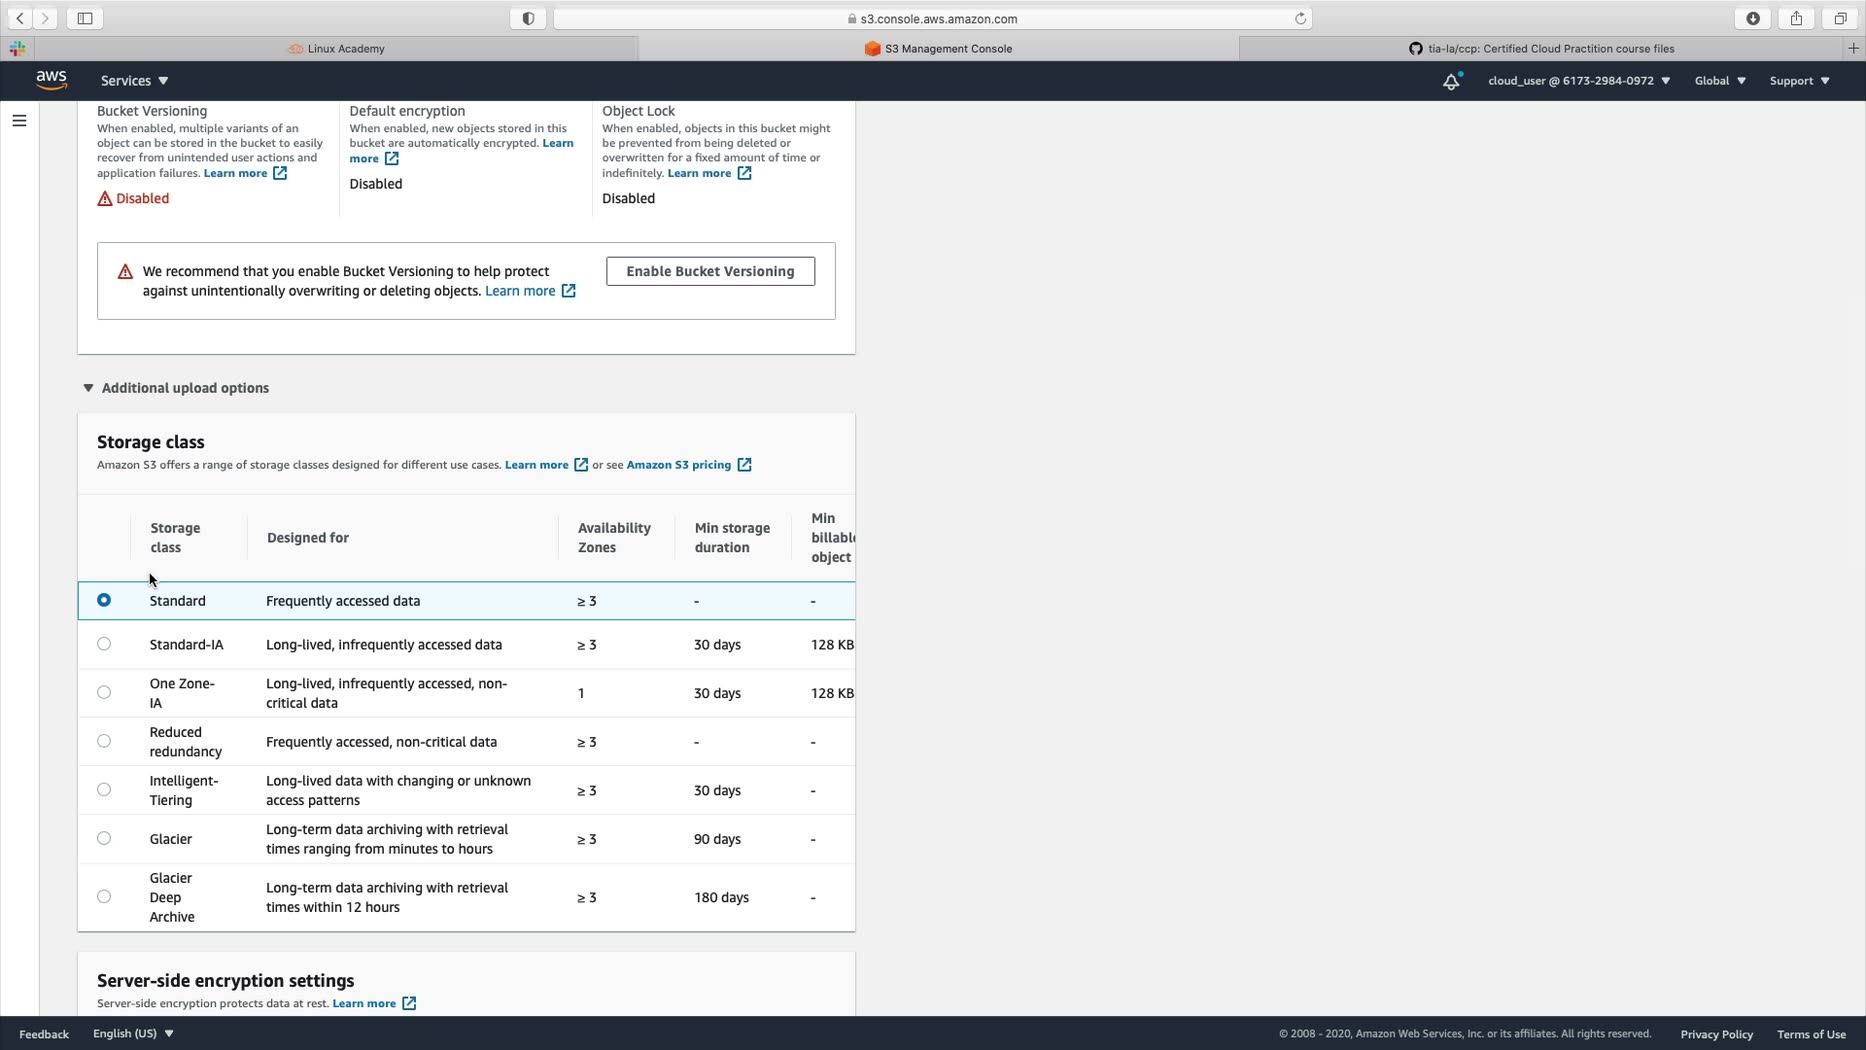Click the Enable Bucket Versioning button

point(710,271)
